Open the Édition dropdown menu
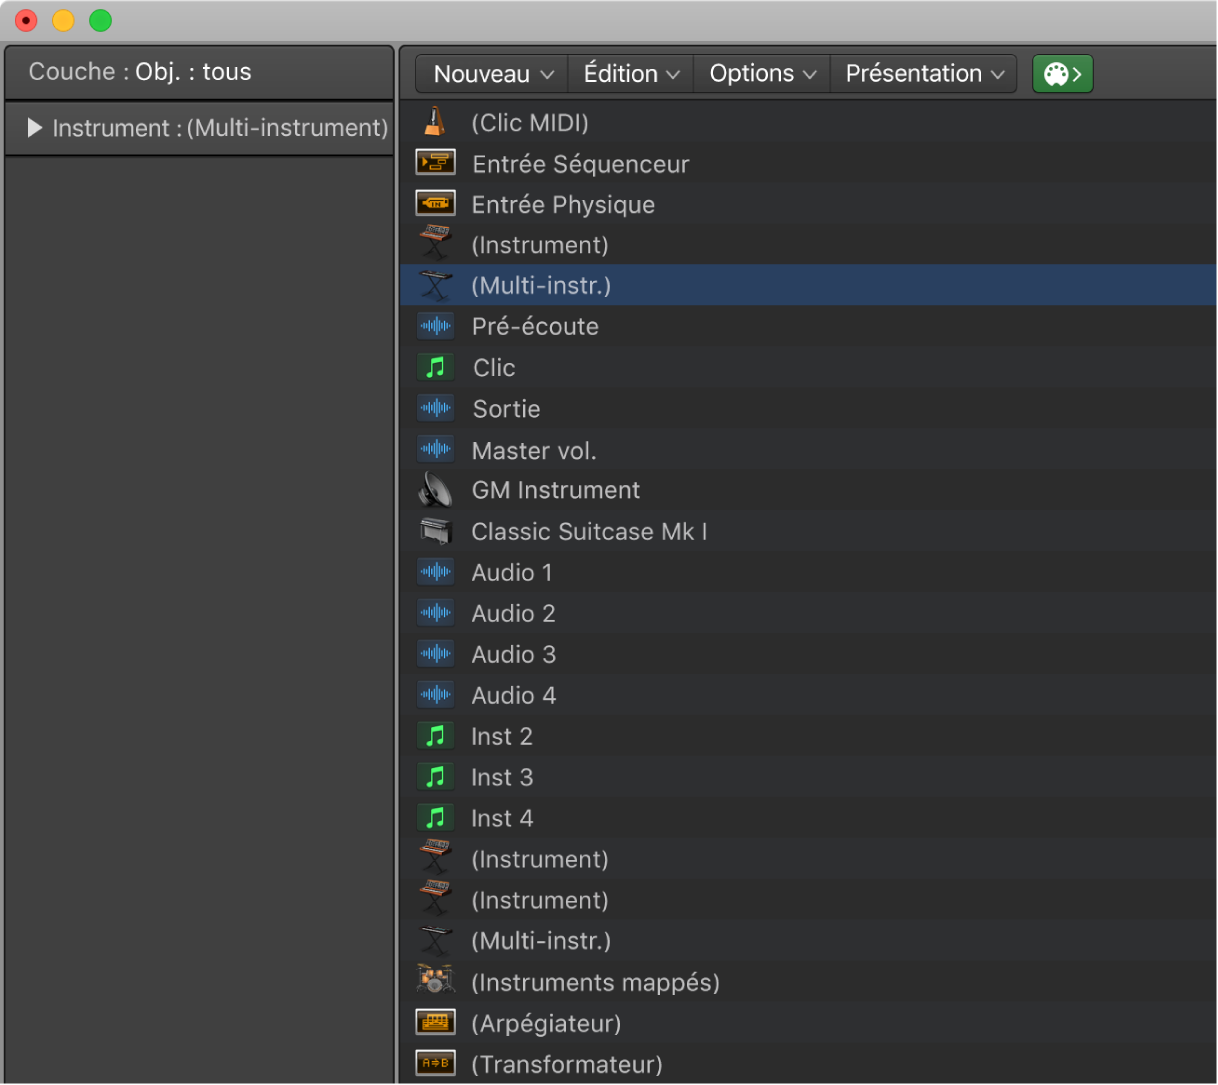The width and height of the screenshot is (1218, 1085). coord(631,74)
